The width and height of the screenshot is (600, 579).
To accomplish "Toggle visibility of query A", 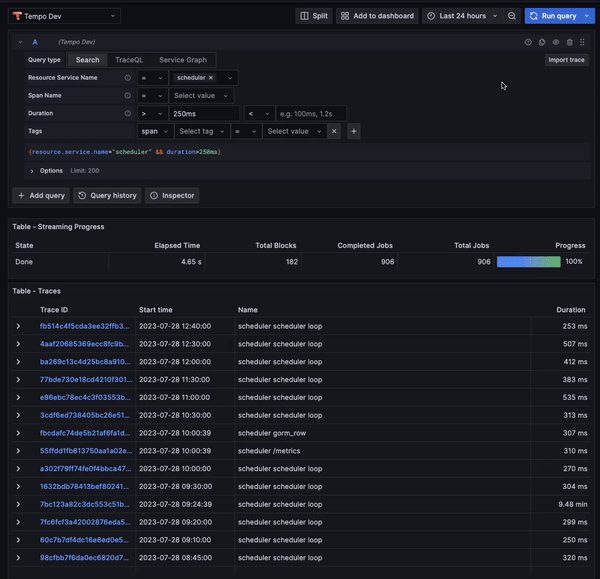I will (x=556, y=42).
